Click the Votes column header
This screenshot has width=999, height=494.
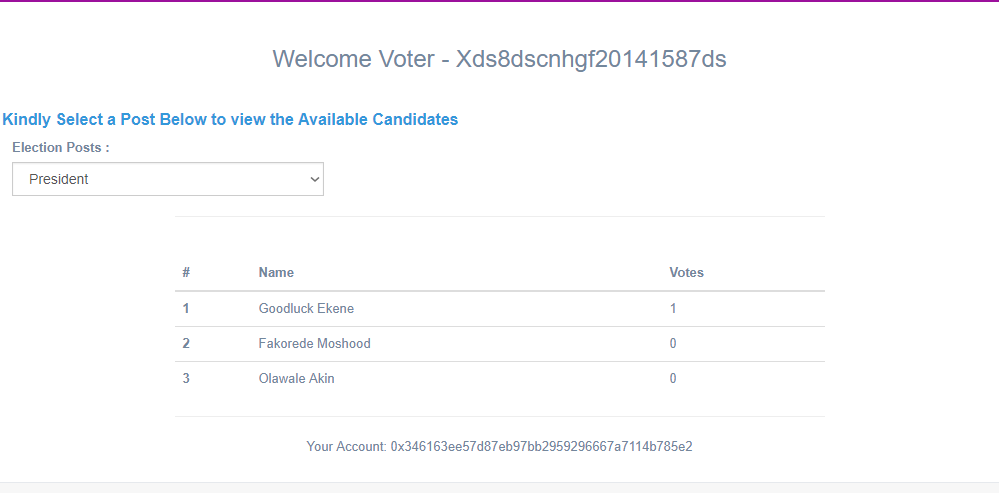coord(686,273)
